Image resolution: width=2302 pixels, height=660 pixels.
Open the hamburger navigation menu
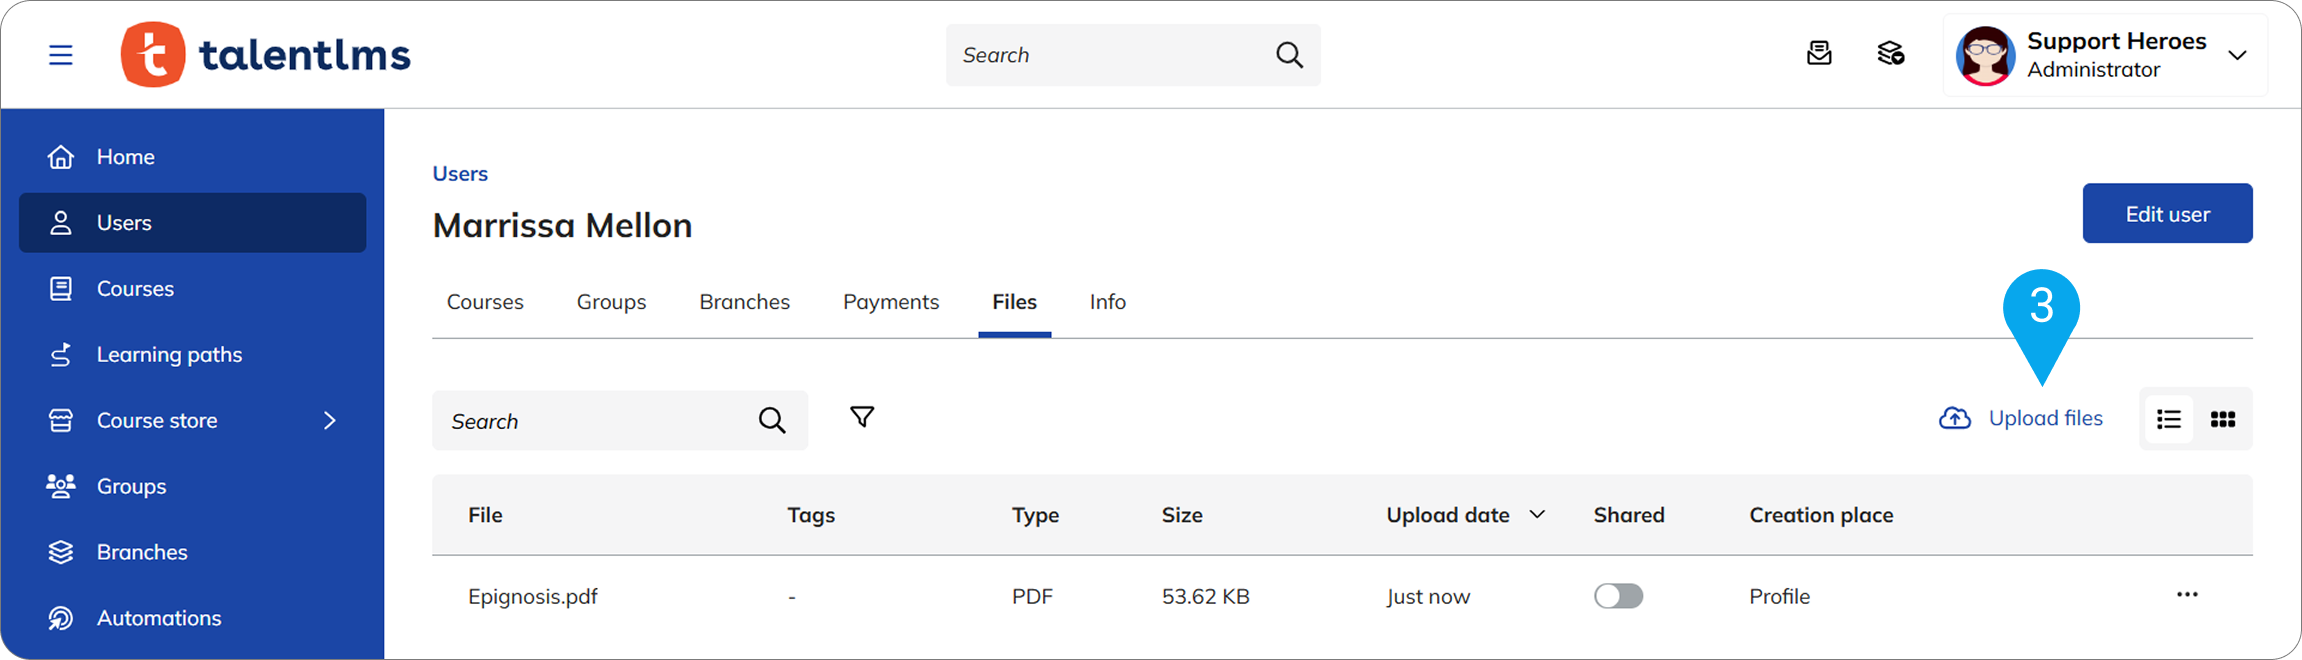point(60,55)
